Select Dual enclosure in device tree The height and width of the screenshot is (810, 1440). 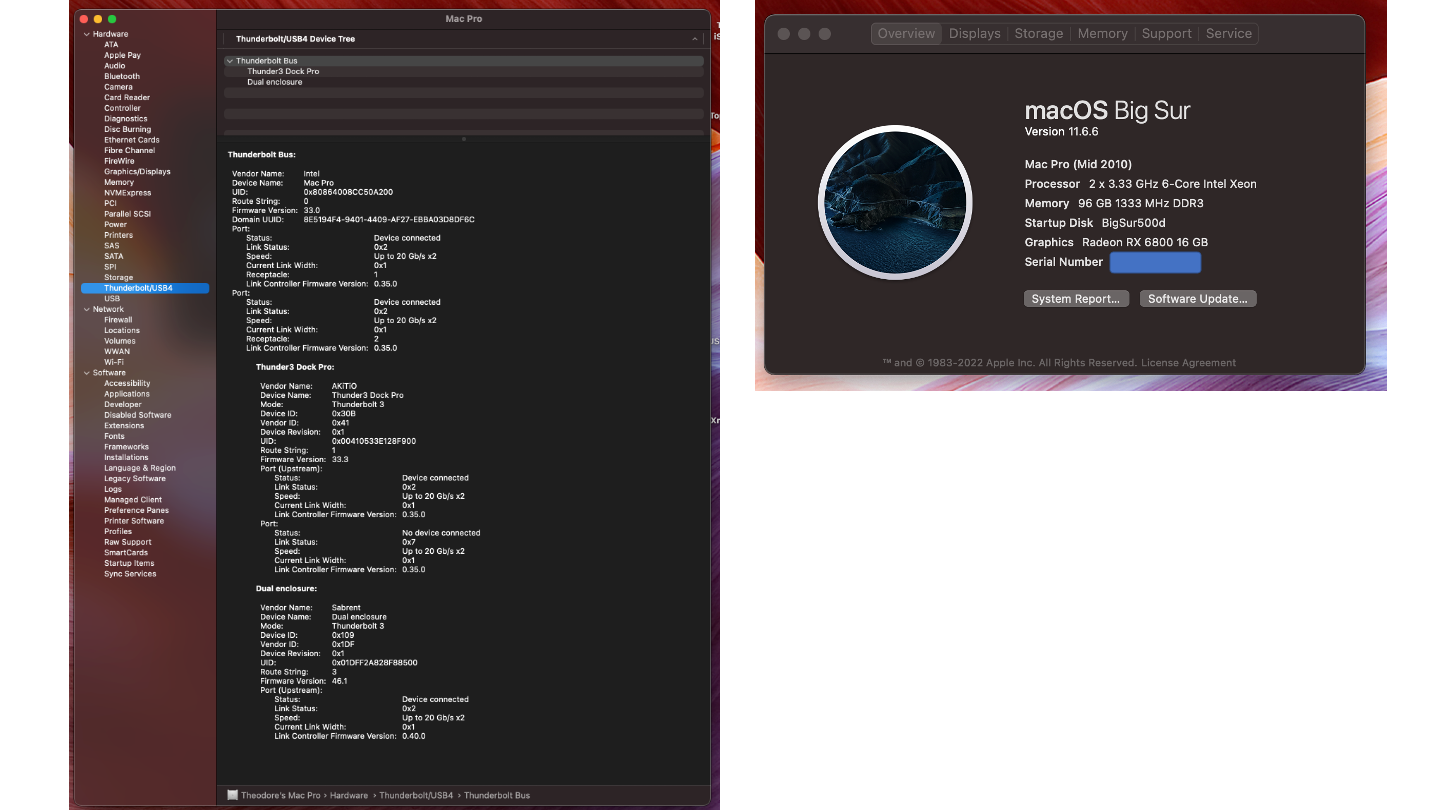(274, 82)
